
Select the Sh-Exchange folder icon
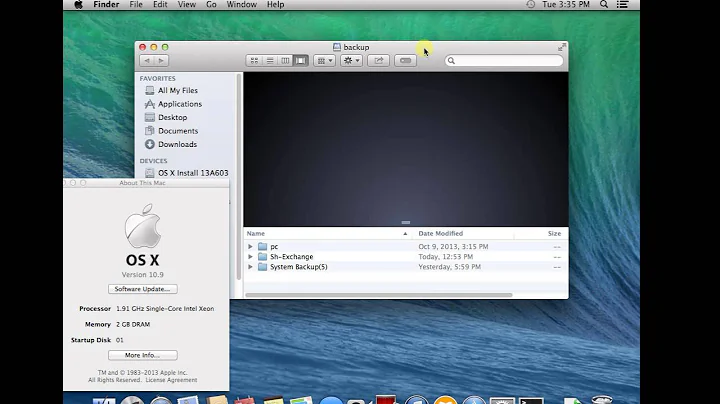pos(262,257)
